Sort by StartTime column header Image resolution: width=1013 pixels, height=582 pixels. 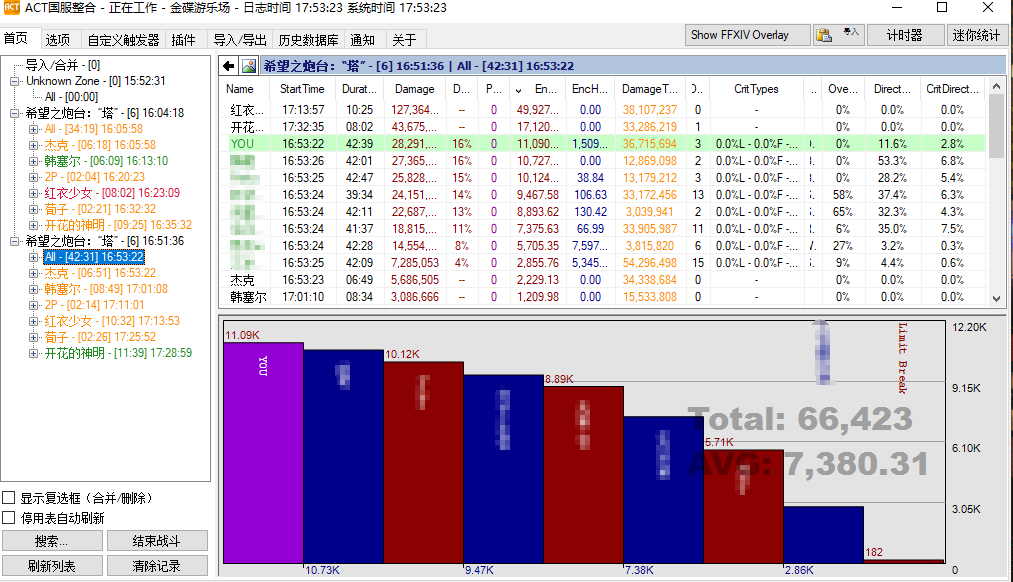[x=302, y=89]
